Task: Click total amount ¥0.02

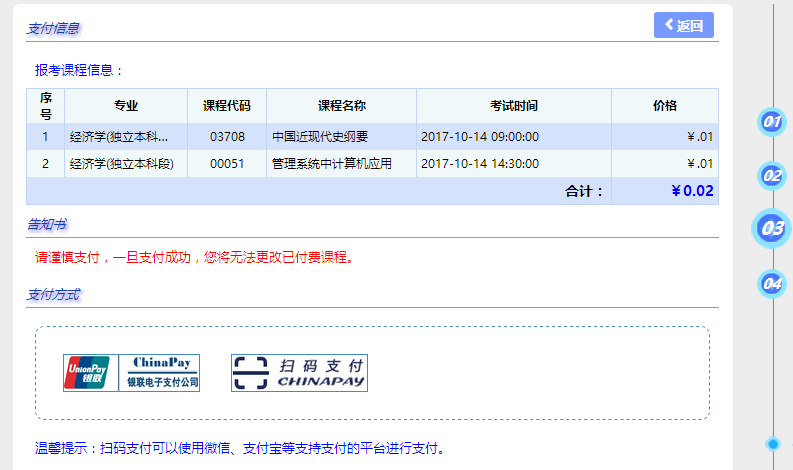Action: click(692, 191)
